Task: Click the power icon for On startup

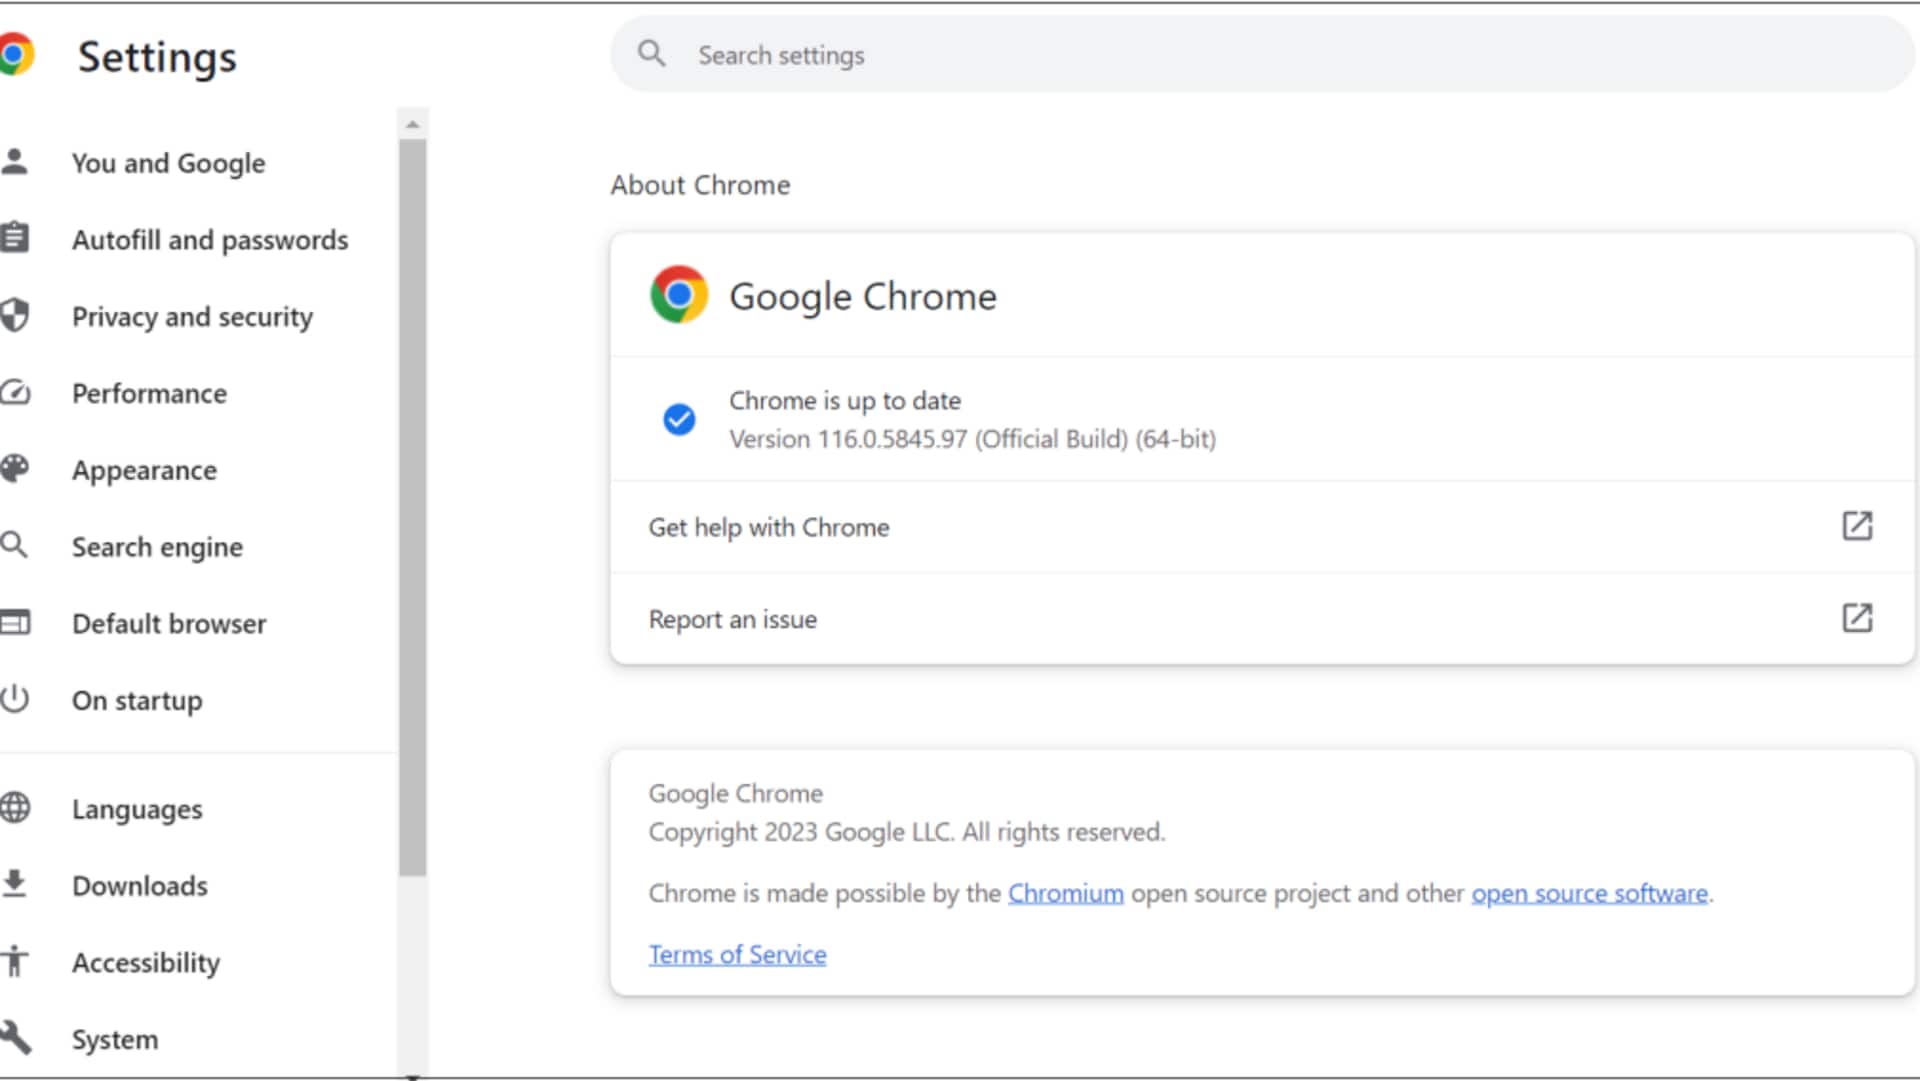Action: 15,699
